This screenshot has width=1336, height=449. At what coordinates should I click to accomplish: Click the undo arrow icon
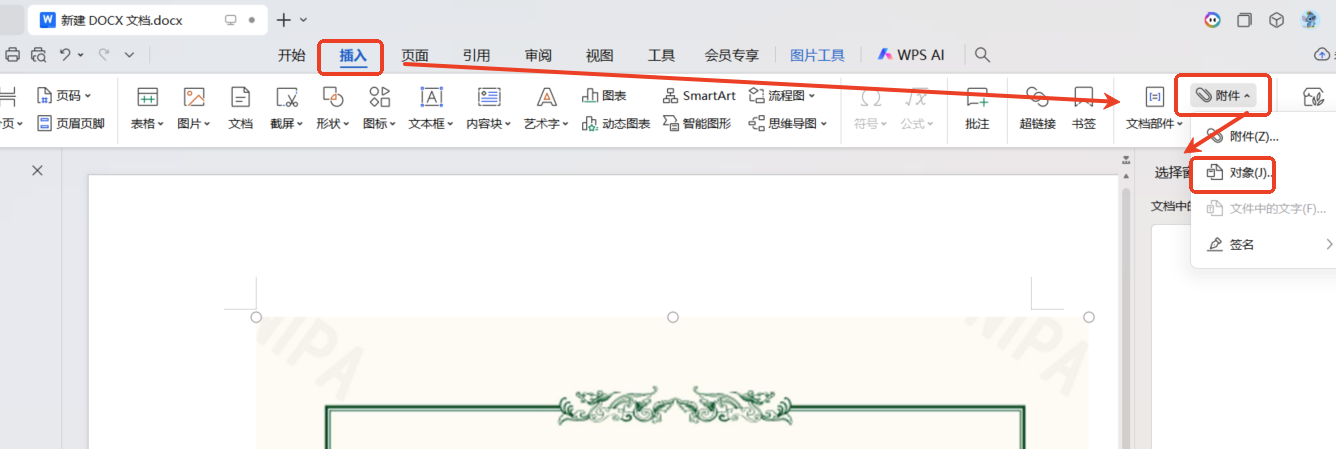coord(65,54)
